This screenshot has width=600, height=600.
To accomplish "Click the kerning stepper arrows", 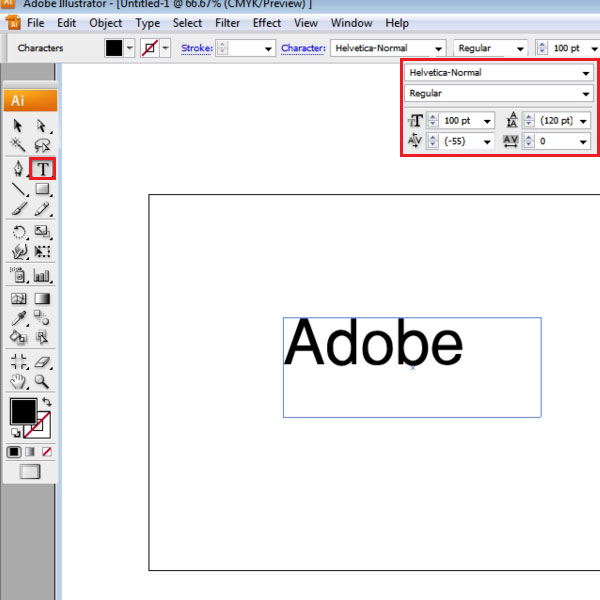I will pyautogui.click(x=433, y=141).
